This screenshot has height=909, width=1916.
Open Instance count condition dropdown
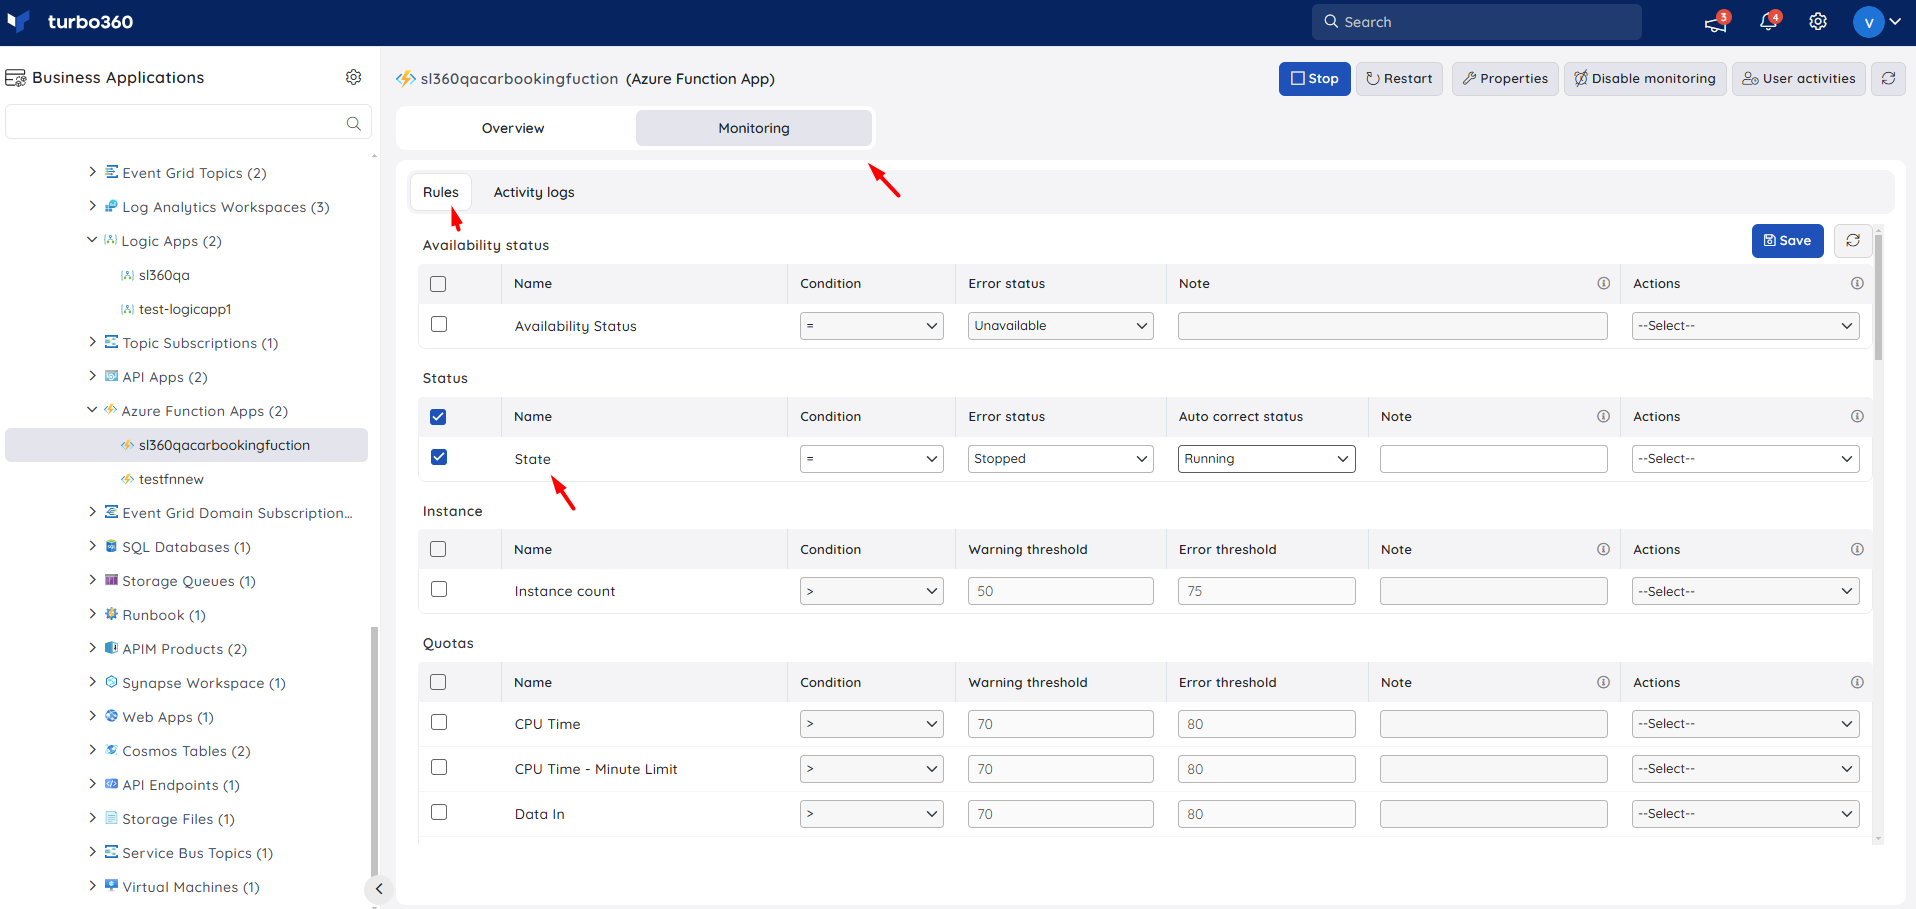[x=871, y=591]
